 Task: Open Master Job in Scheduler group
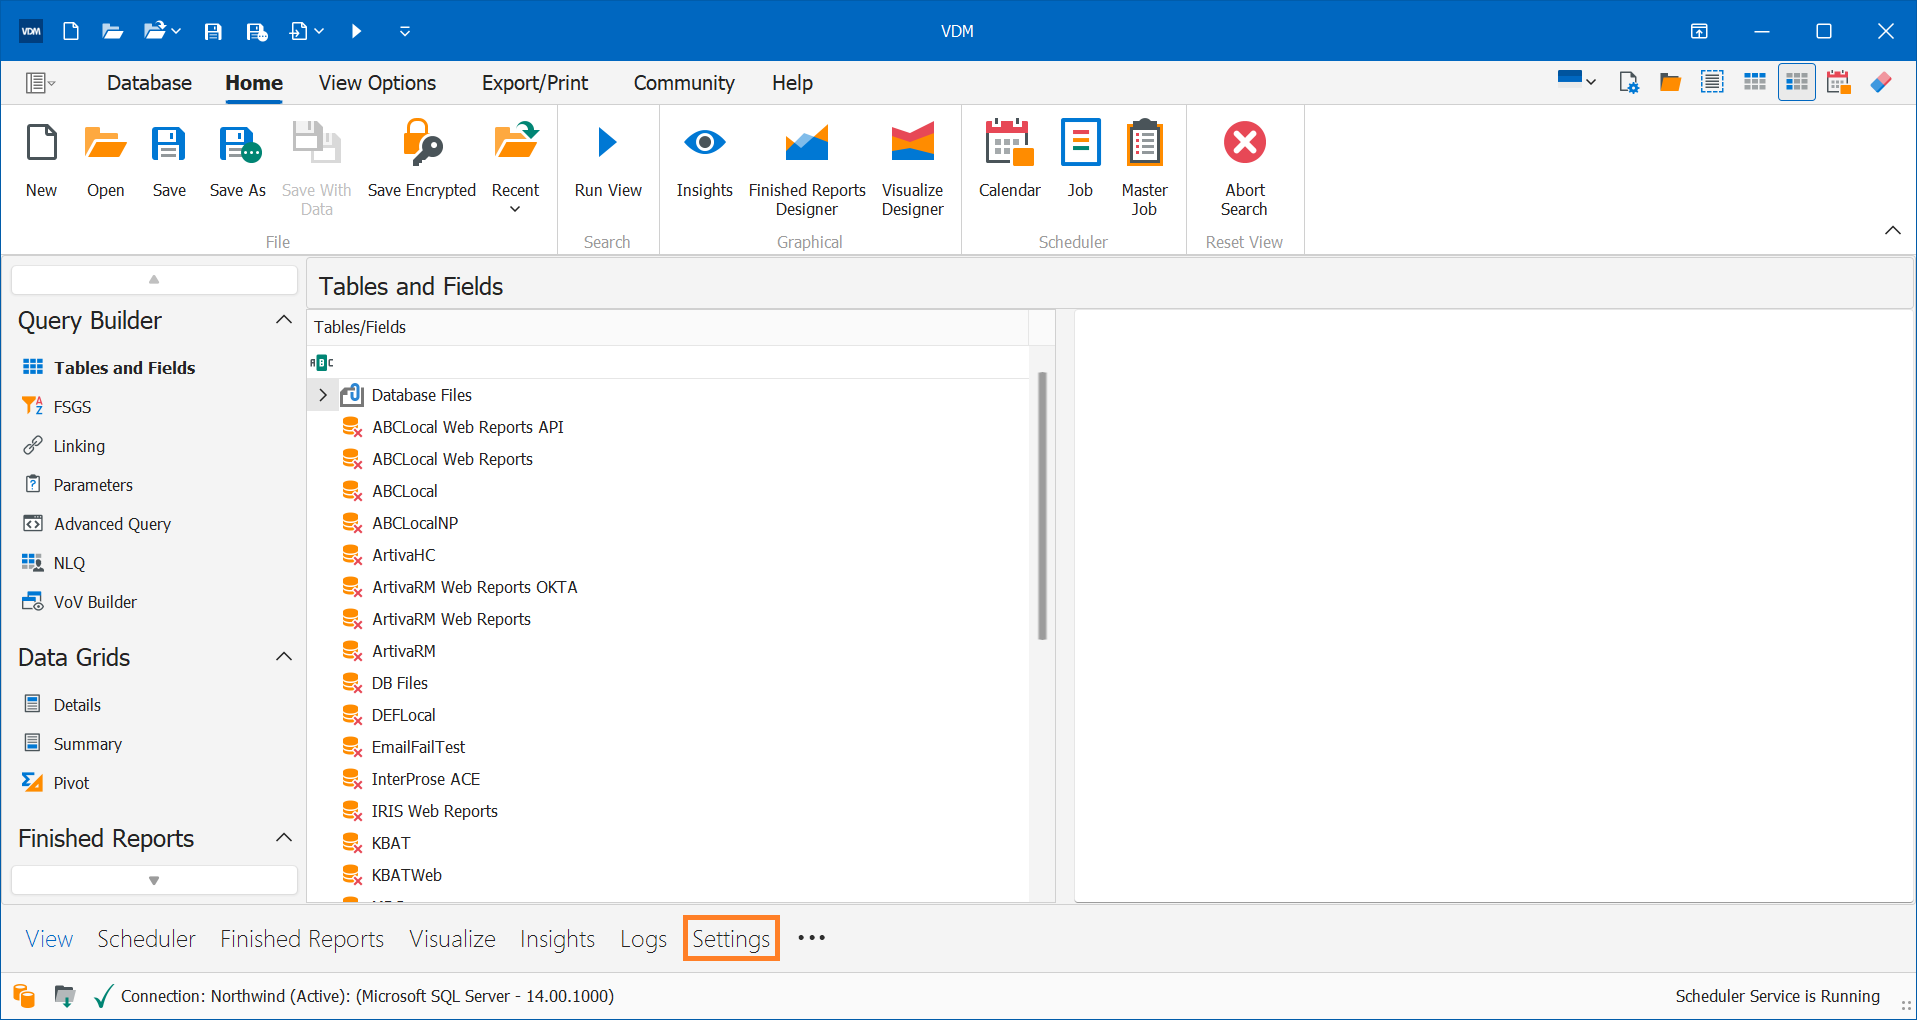coord(1144,168)
